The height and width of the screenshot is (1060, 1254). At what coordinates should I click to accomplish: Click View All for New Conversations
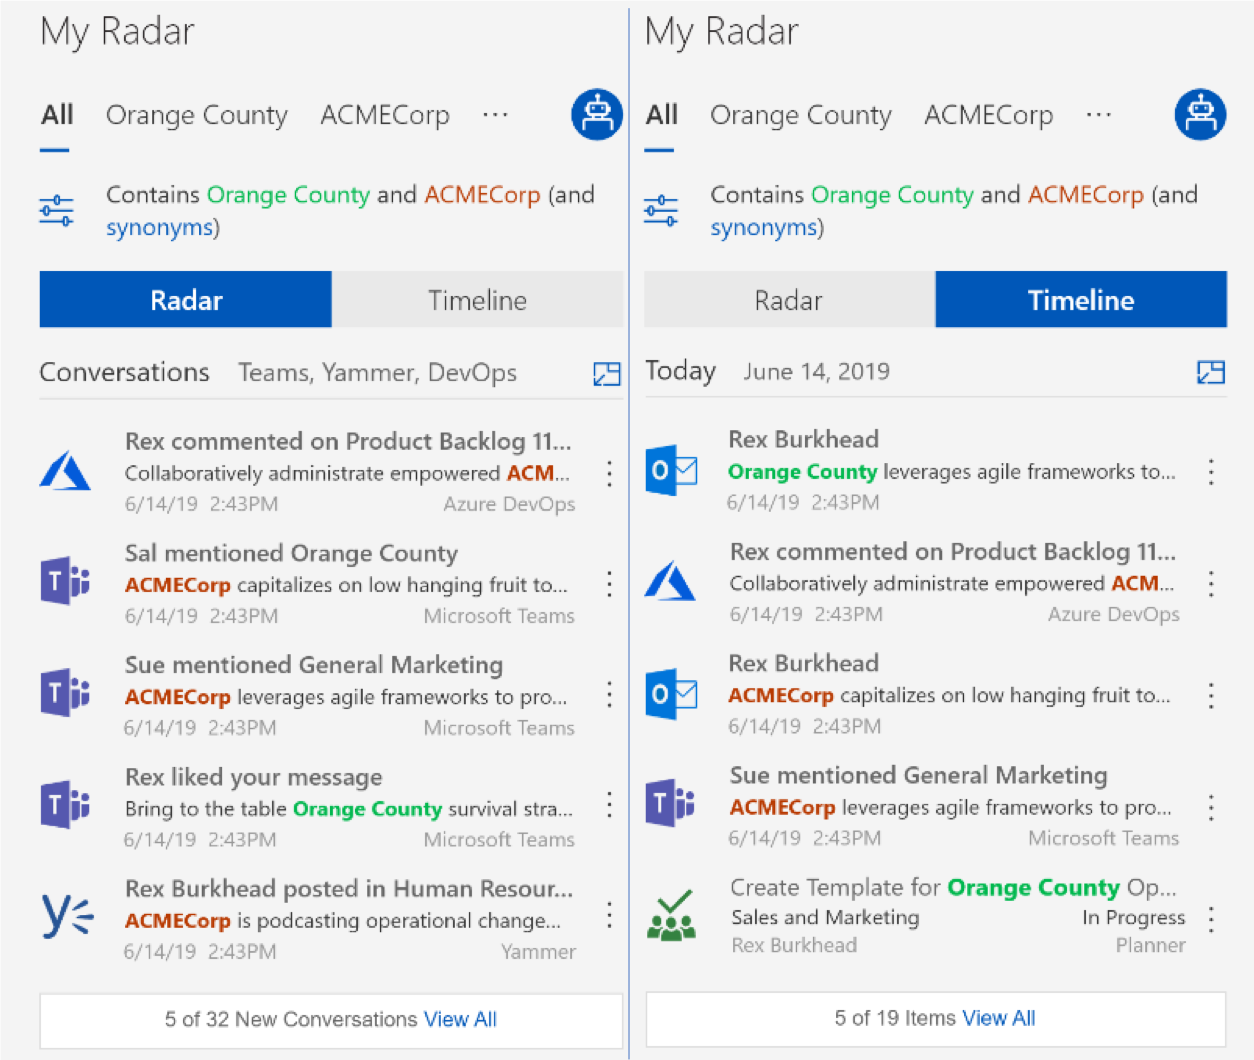(x=460, y=1019)
